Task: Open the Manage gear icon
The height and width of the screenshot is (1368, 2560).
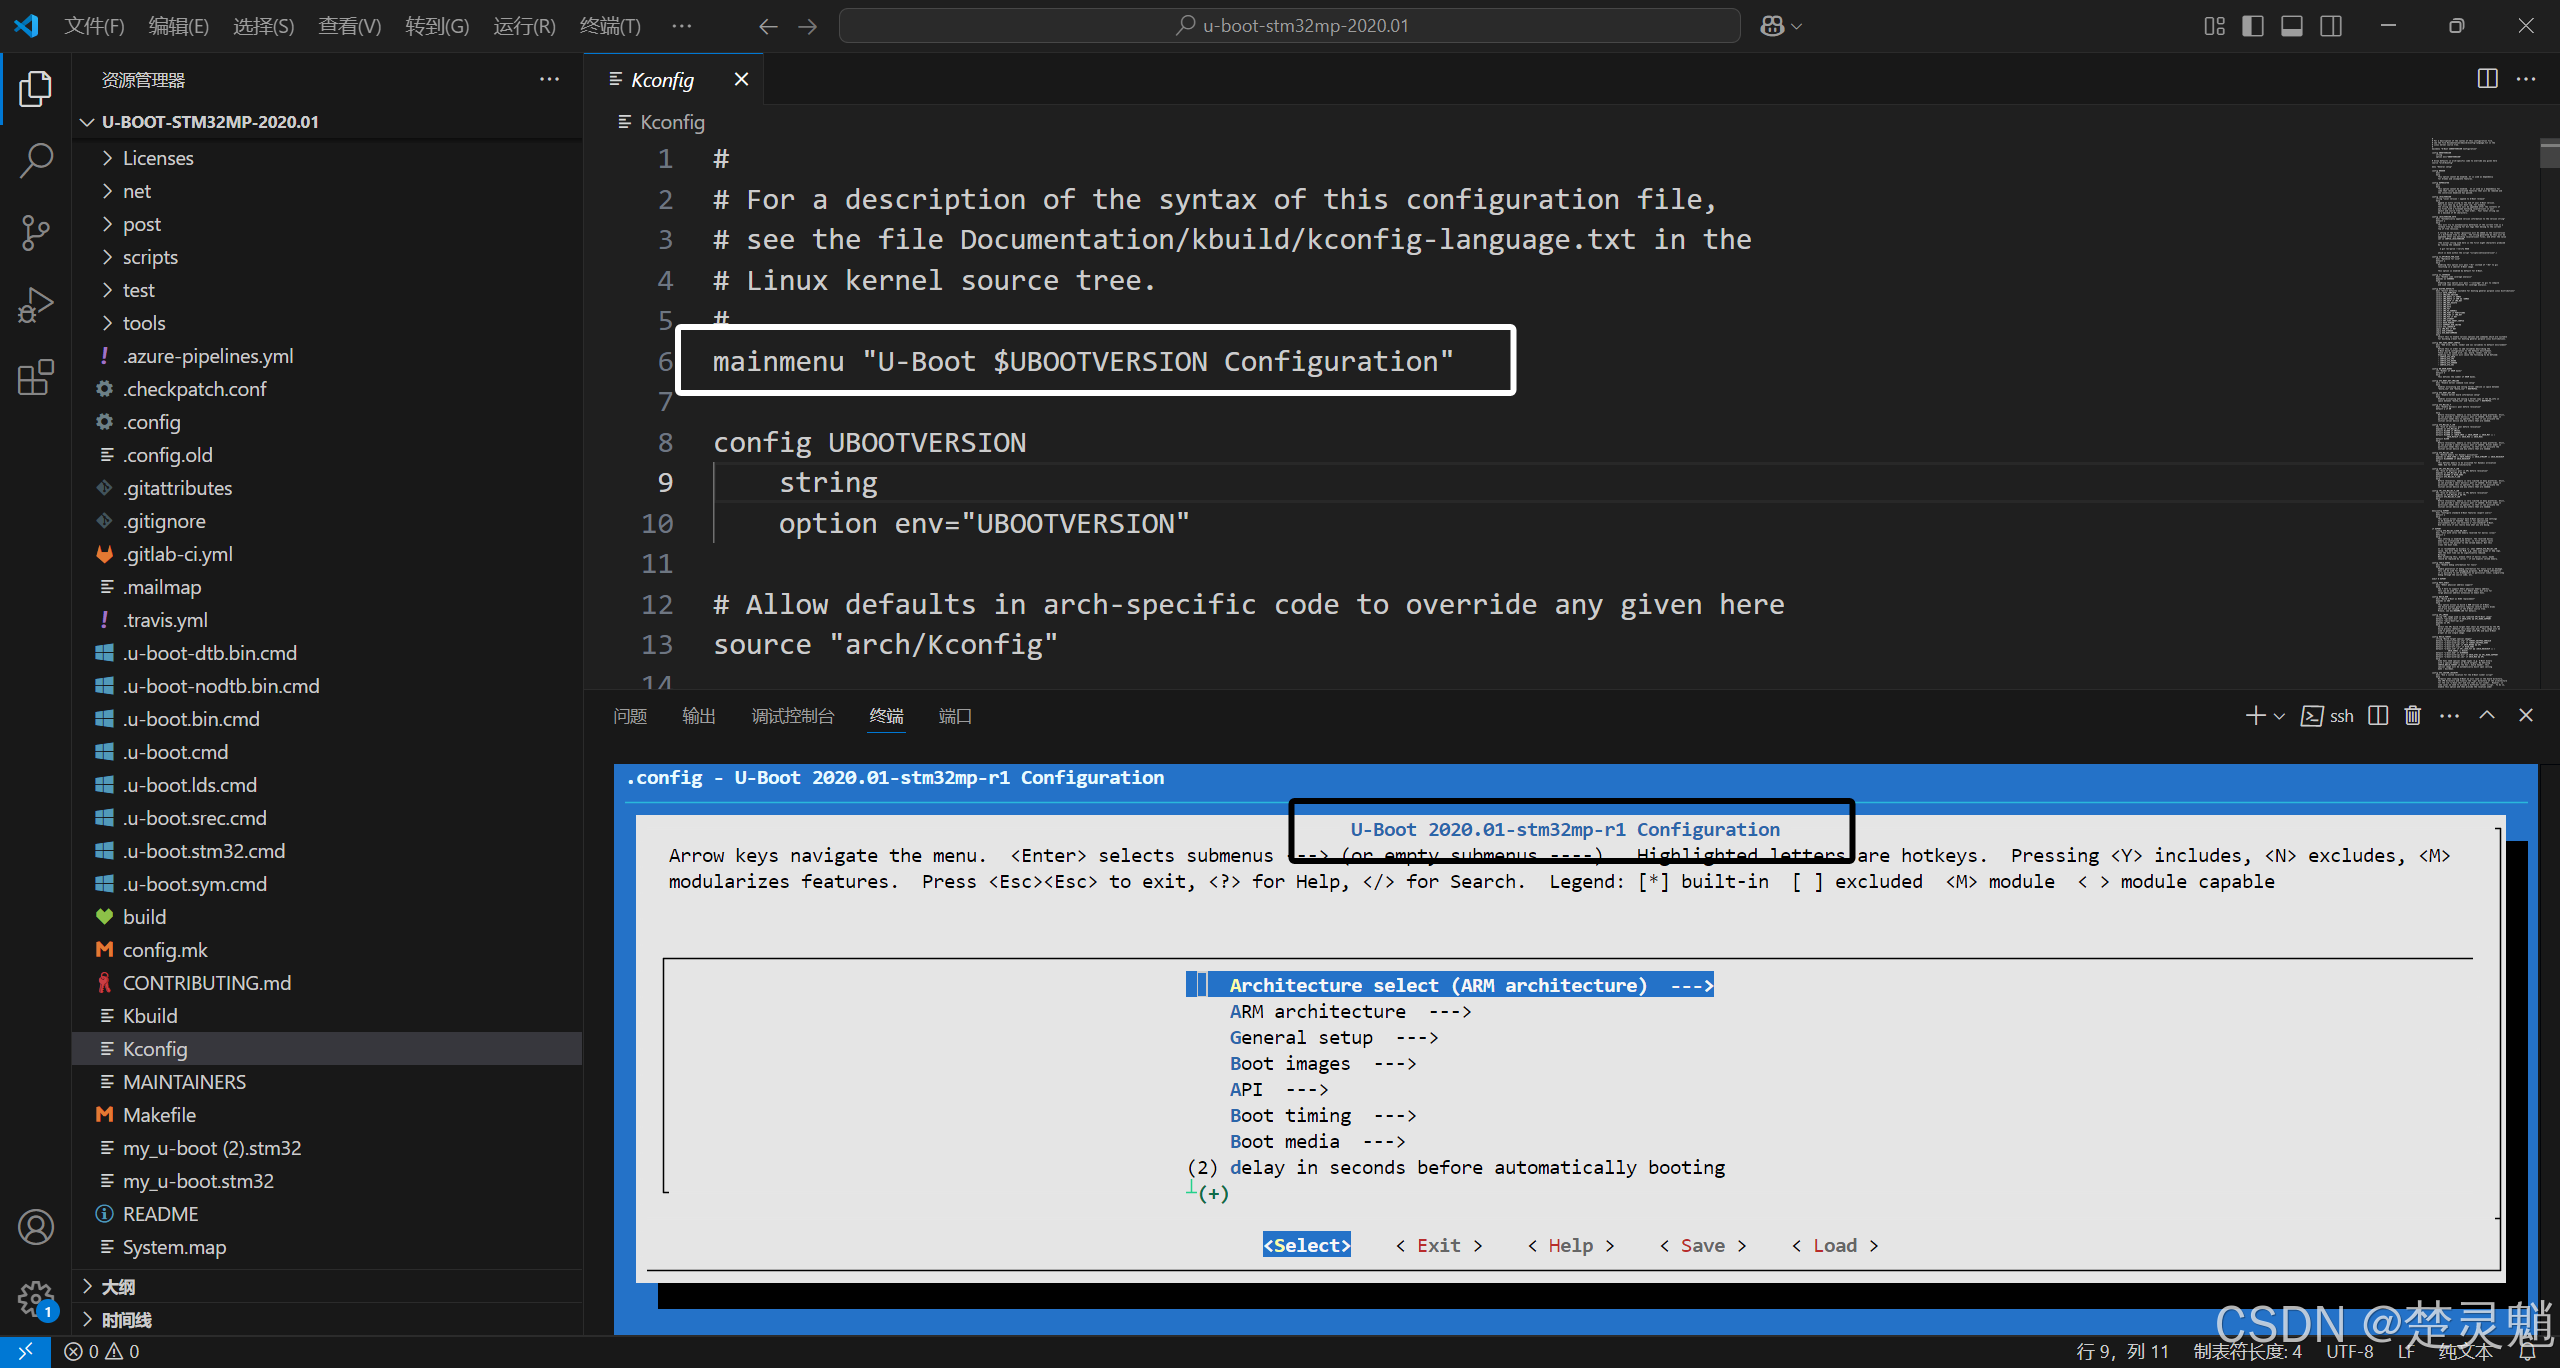Action: click(x=36, y=1299)
